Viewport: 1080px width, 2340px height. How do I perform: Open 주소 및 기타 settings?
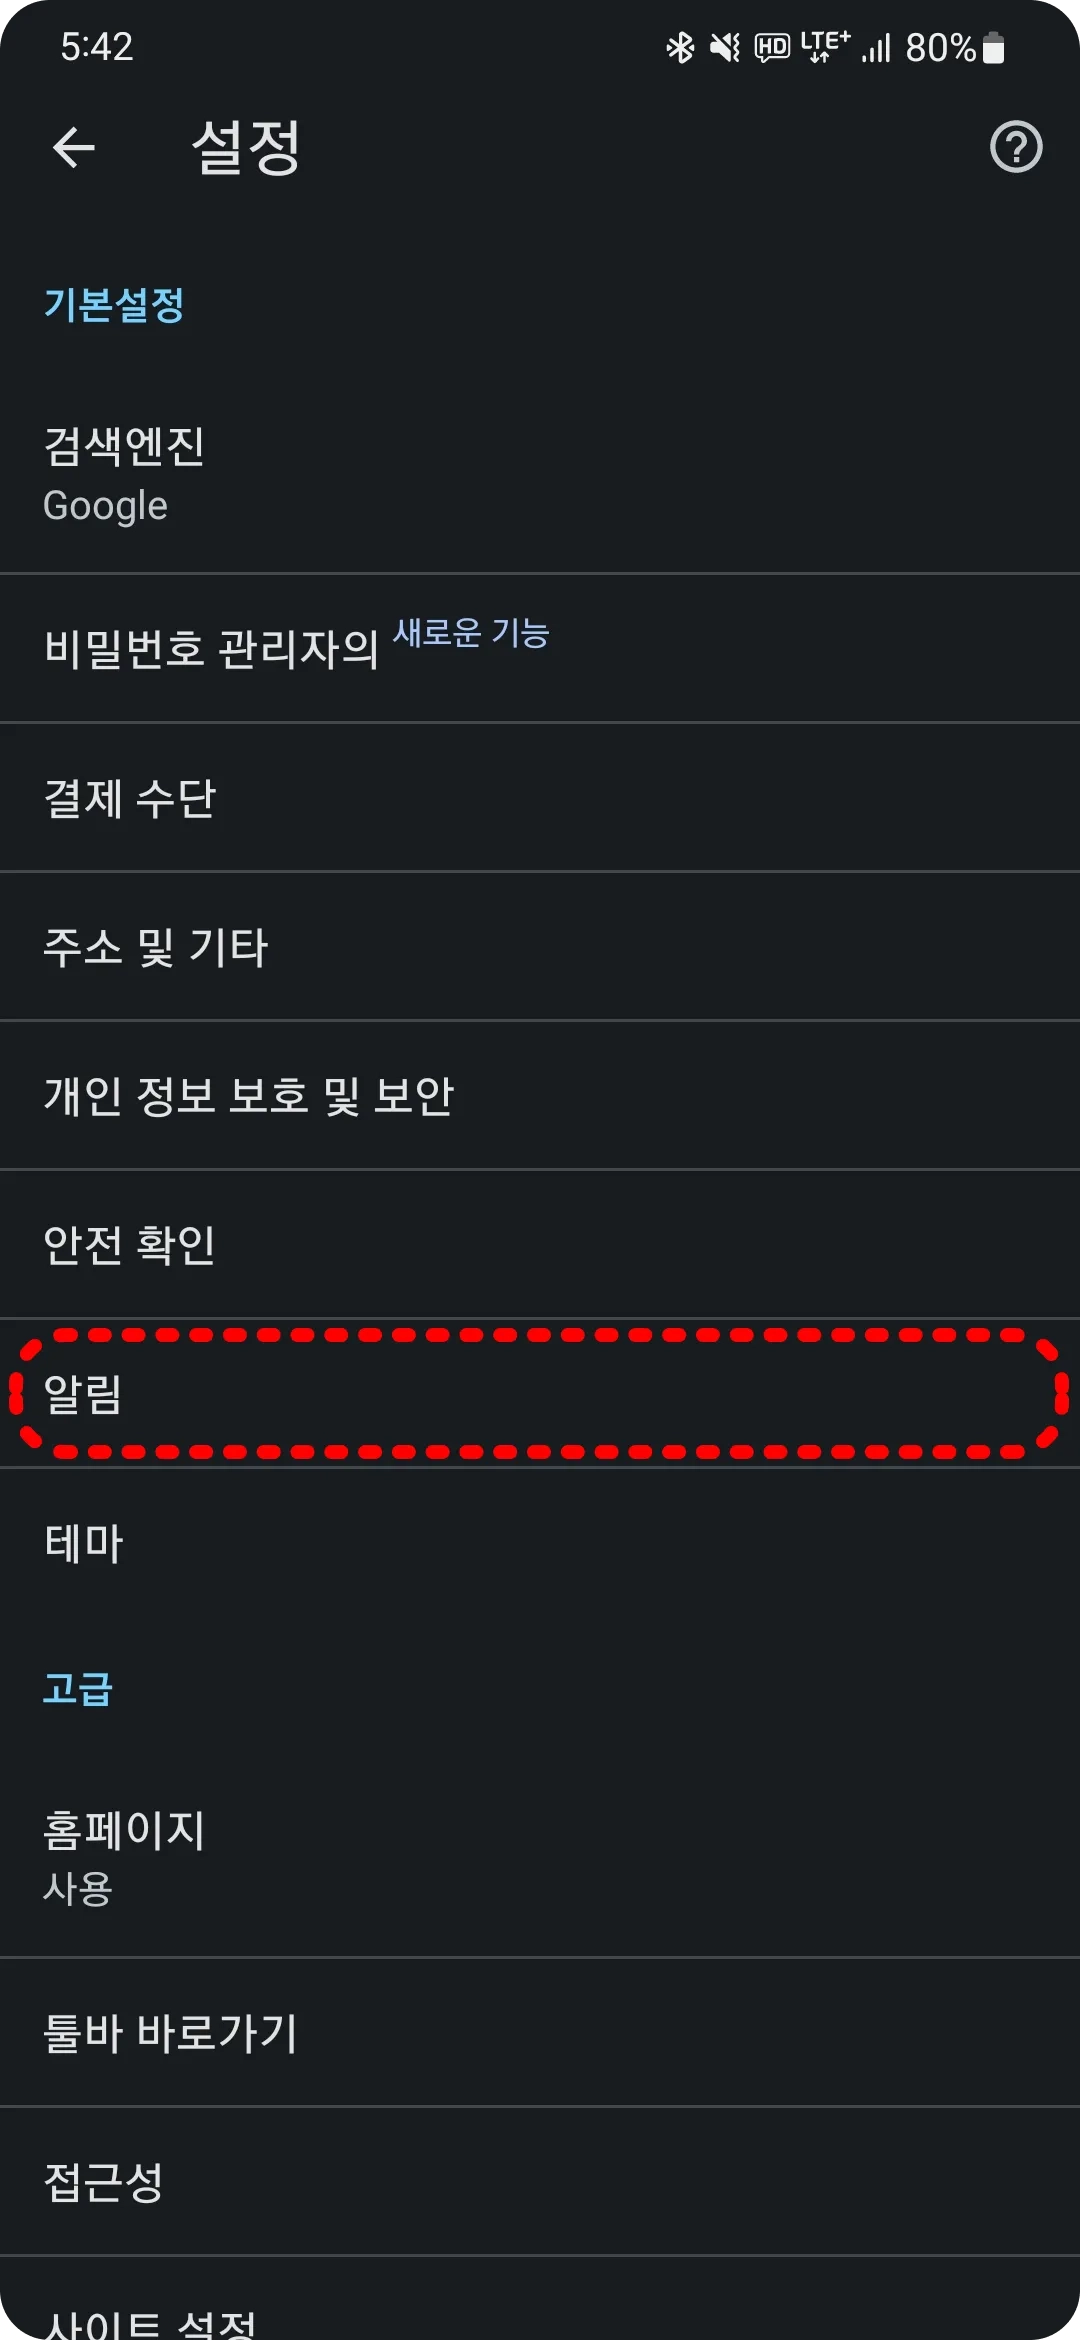[x=540, y=946]
